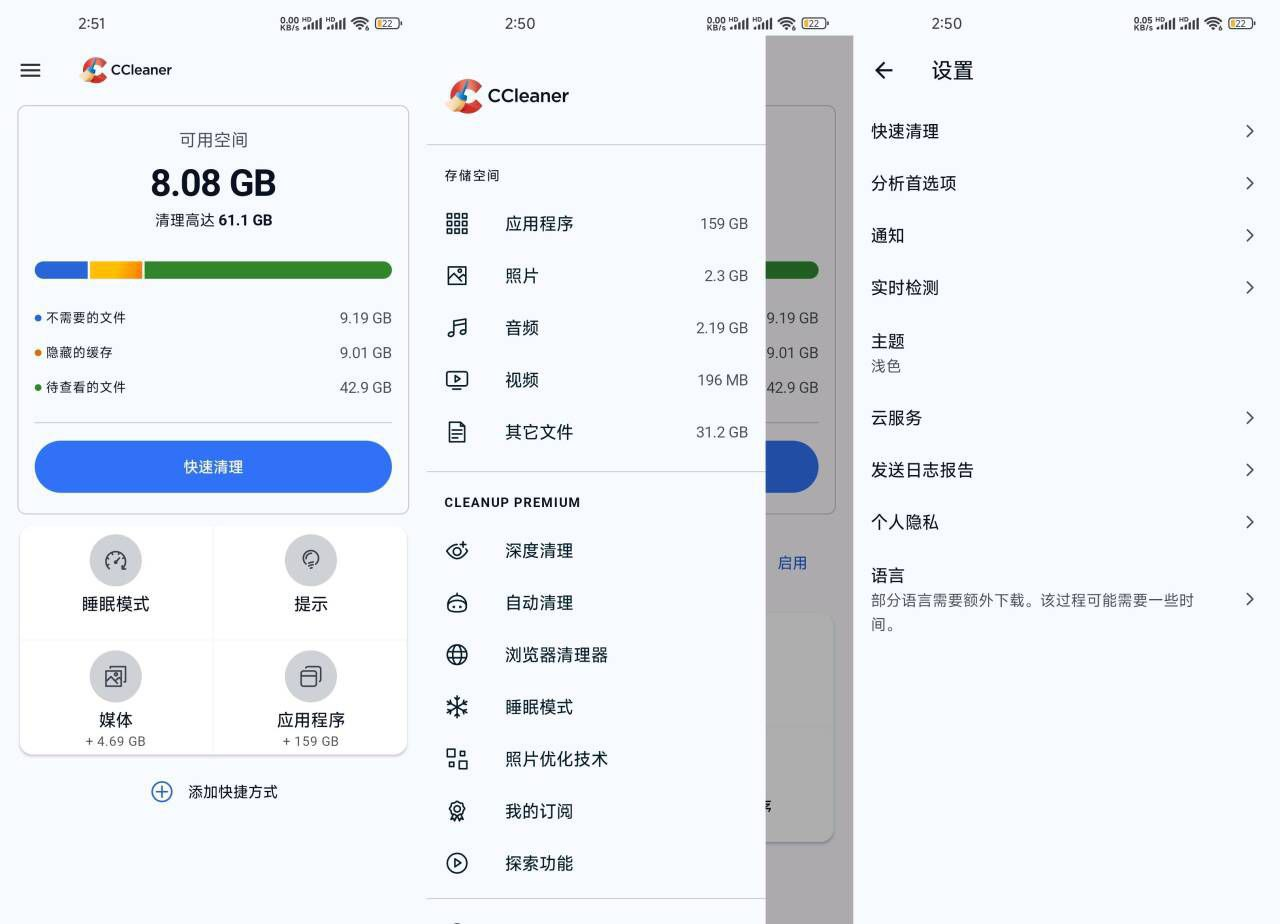
Task: Click the green segment of storage bar
Action: point(267,270)
